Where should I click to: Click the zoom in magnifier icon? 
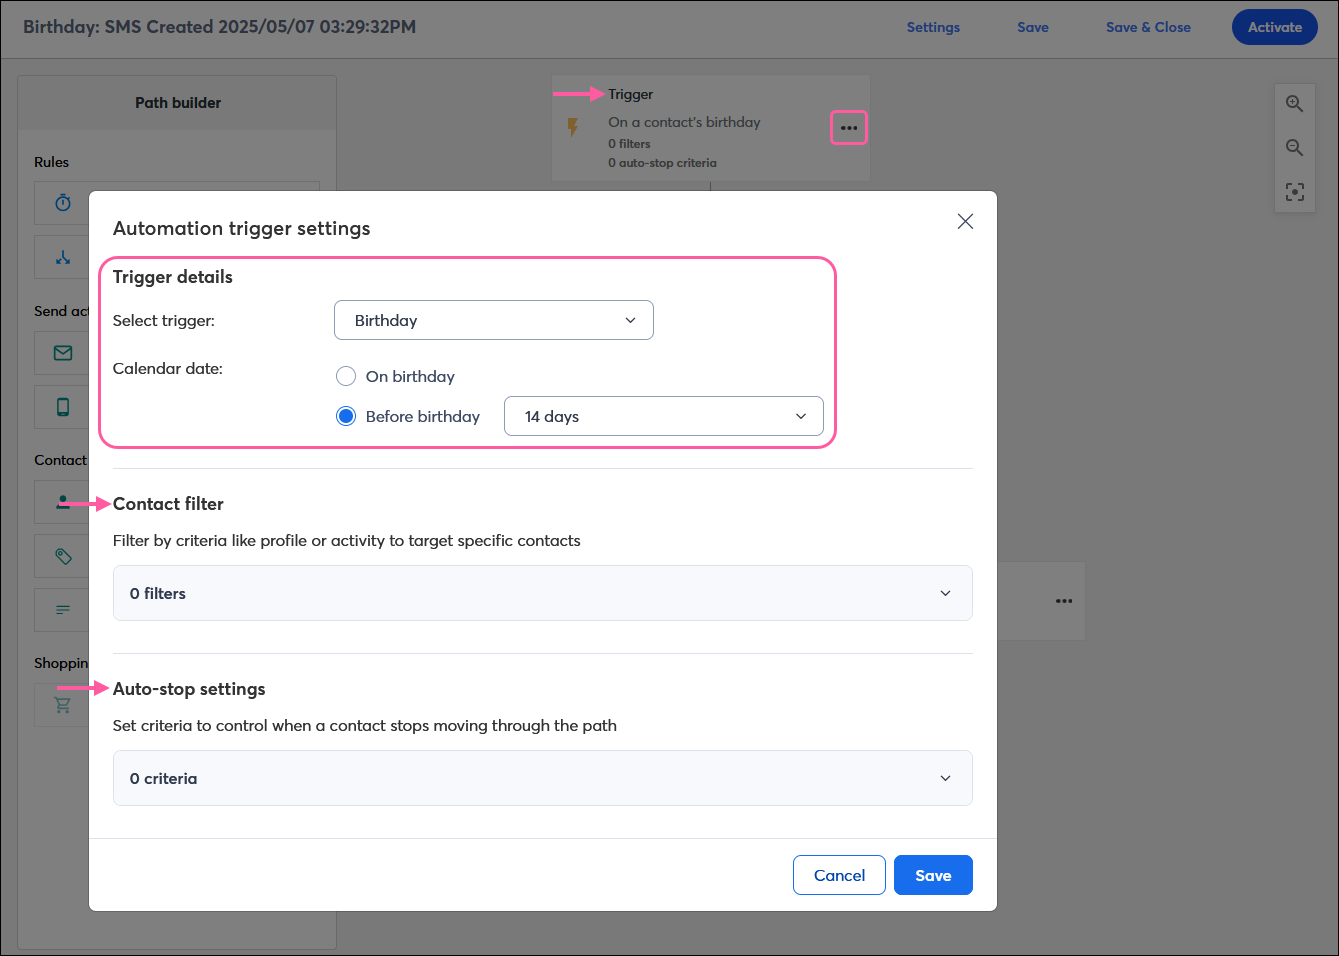coord(1294,104)
